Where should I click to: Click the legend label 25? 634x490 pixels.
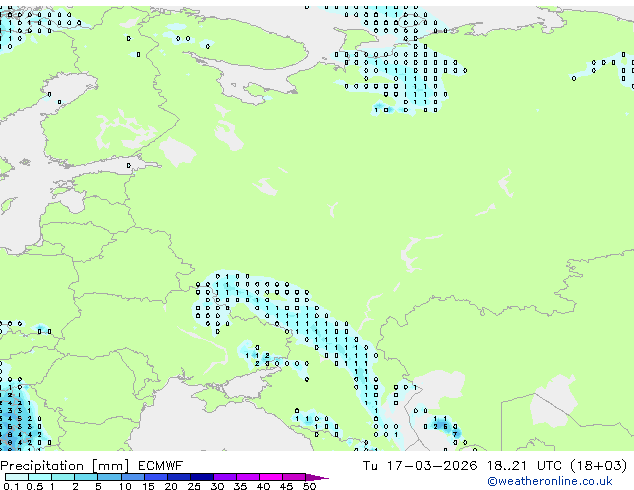click(x=194, y=486)
